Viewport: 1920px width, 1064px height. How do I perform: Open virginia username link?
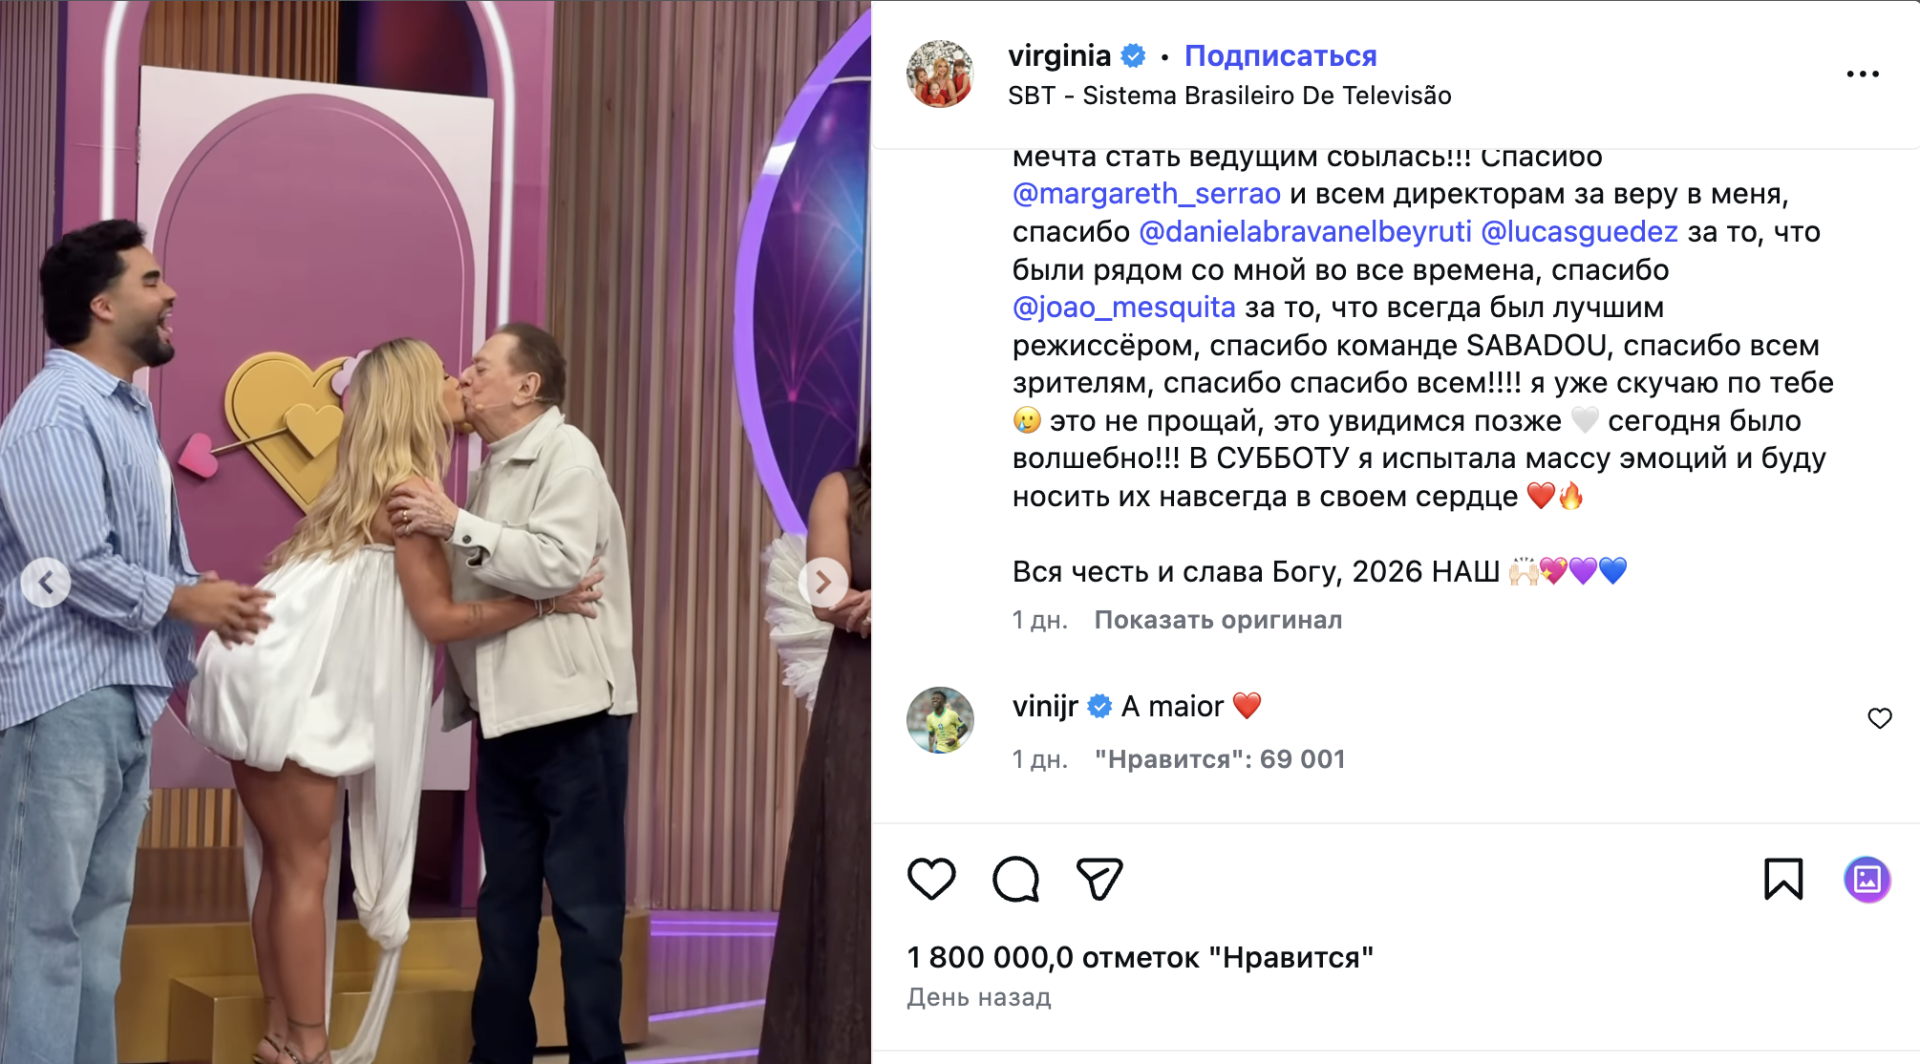1059,56
